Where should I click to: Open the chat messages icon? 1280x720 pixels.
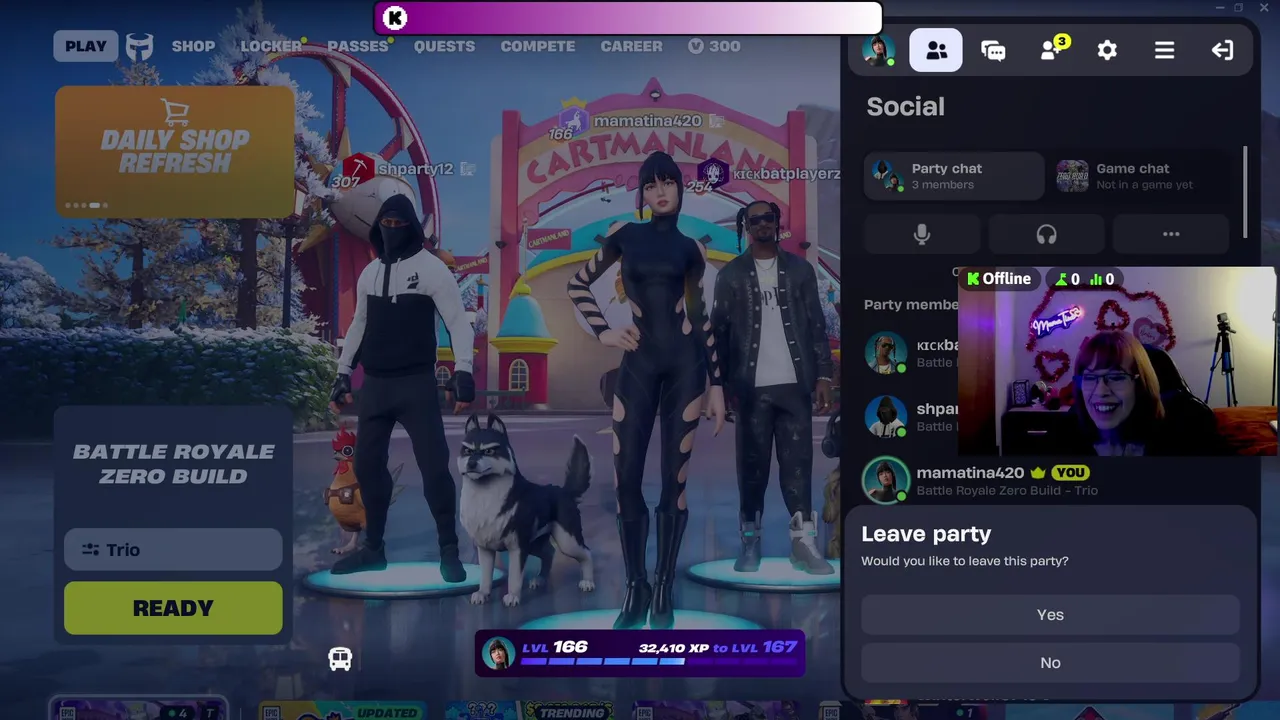(x=993, y=50)
